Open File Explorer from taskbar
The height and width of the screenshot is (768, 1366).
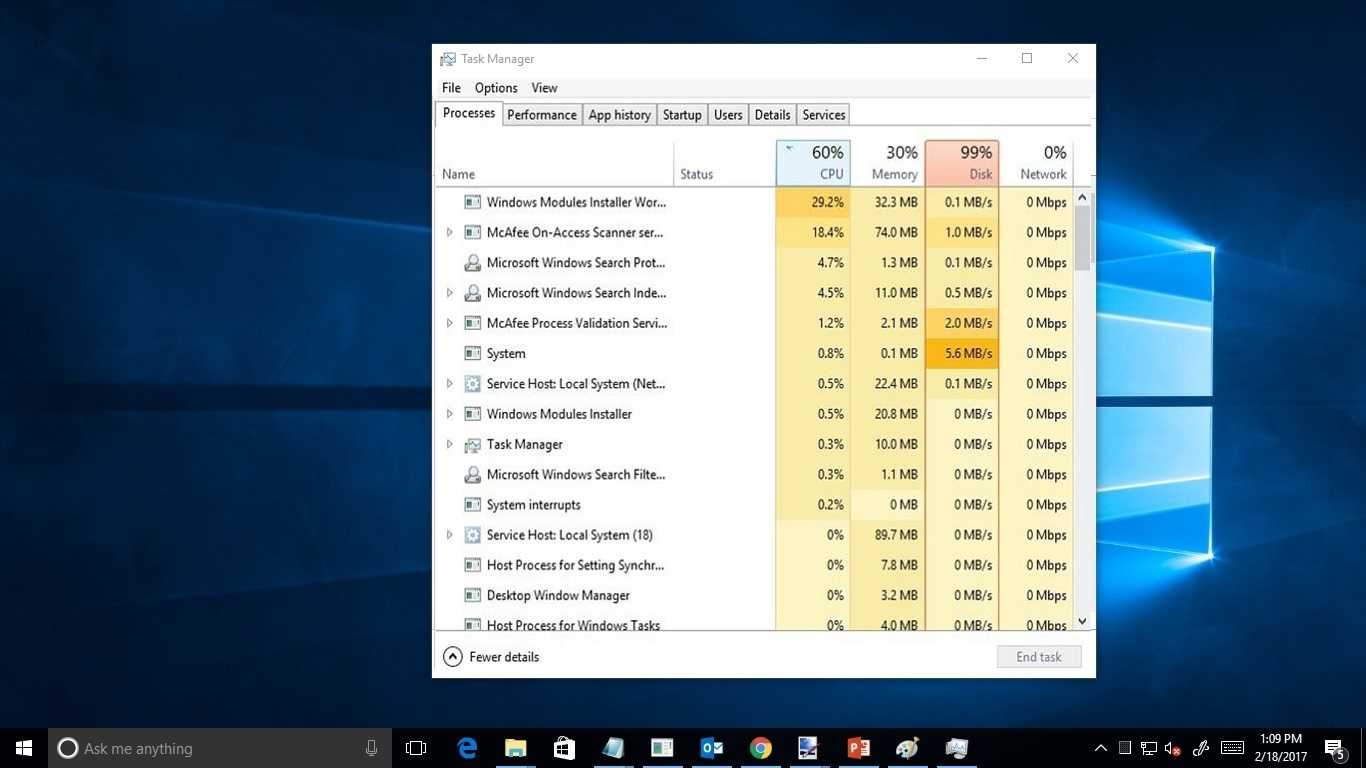pyautogui.click(x=516, y=748)
